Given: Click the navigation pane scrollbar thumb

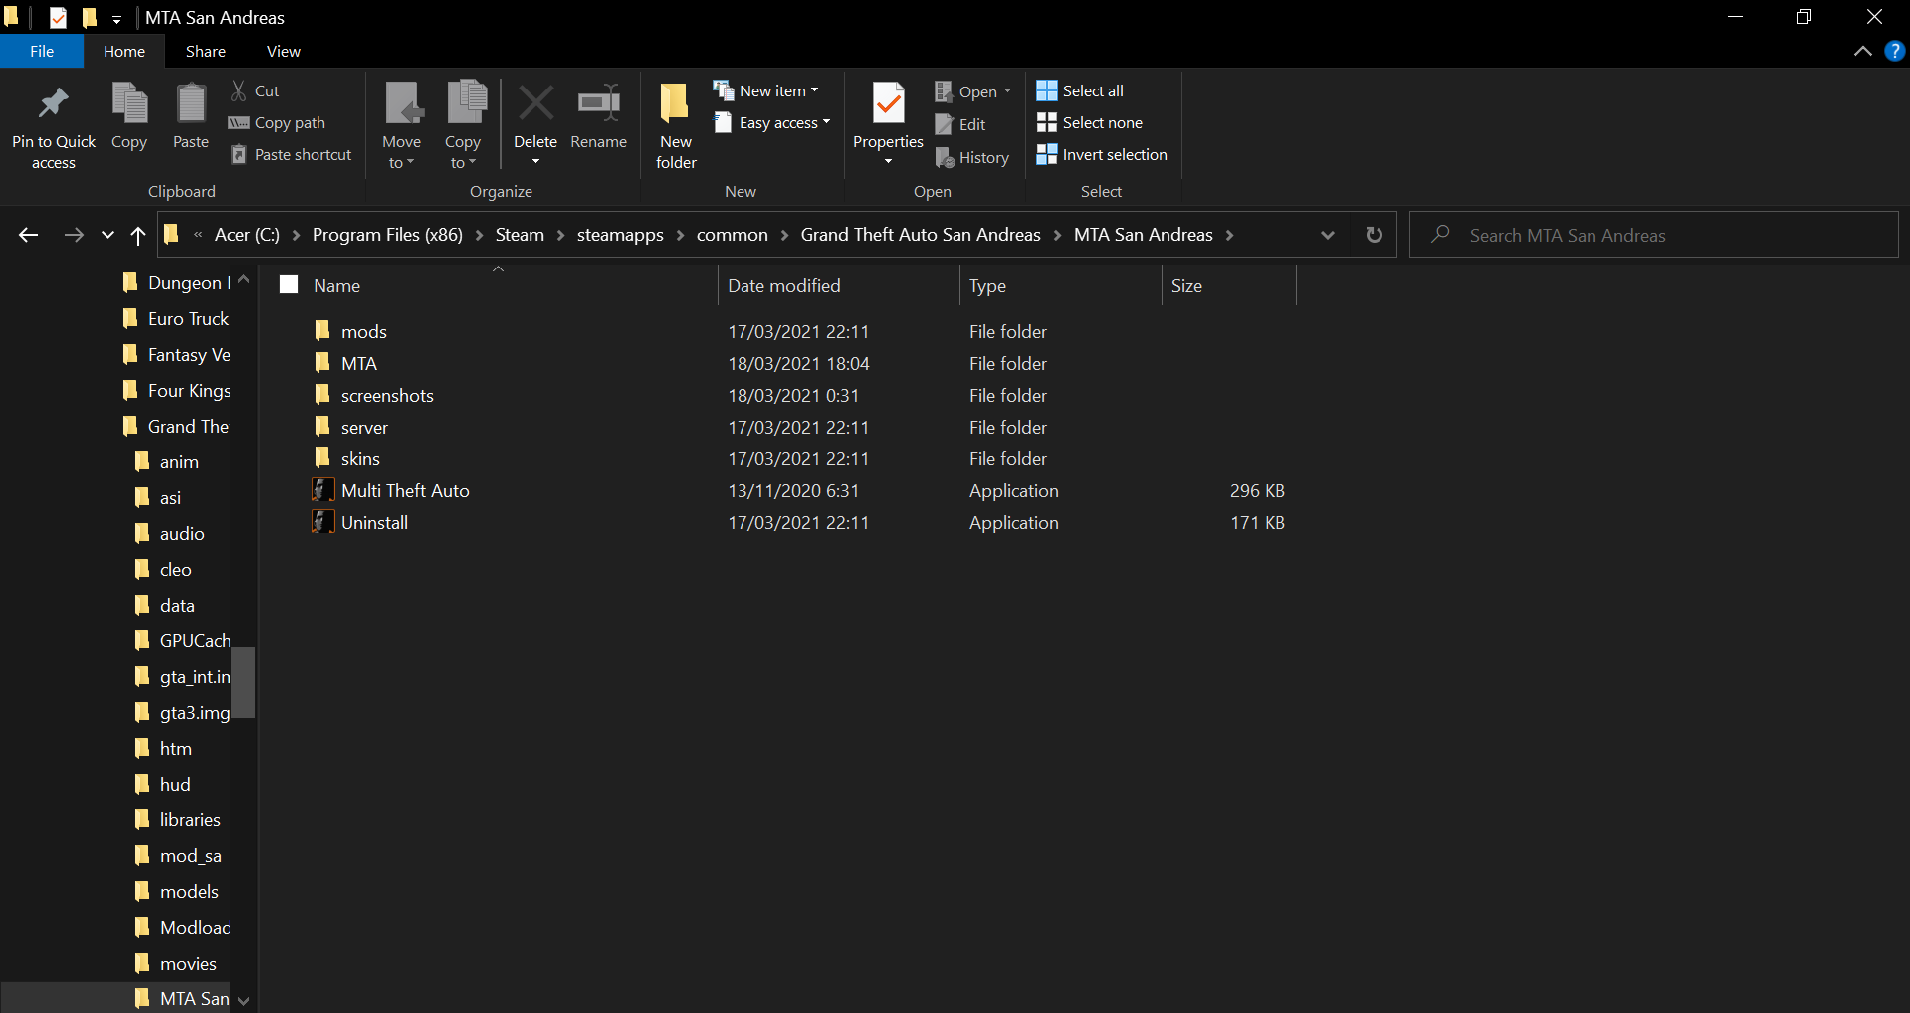Looking at the screenshot, I should (243, 682).
